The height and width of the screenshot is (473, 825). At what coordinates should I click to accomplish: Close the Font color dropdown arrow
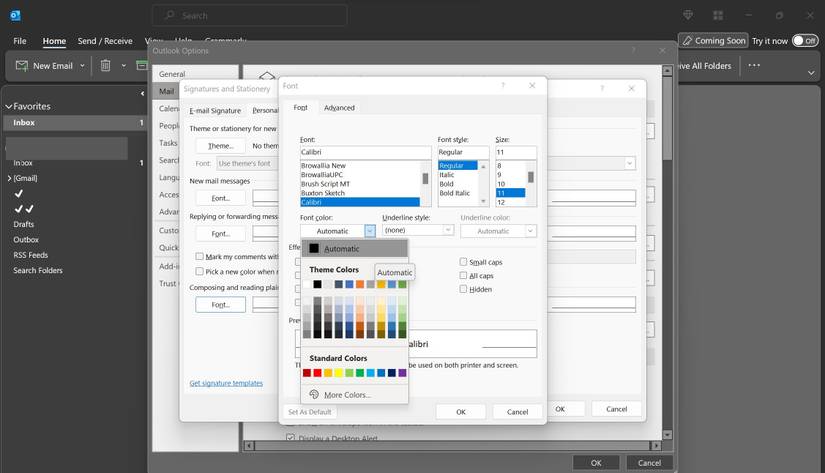[x=369, y=230]
